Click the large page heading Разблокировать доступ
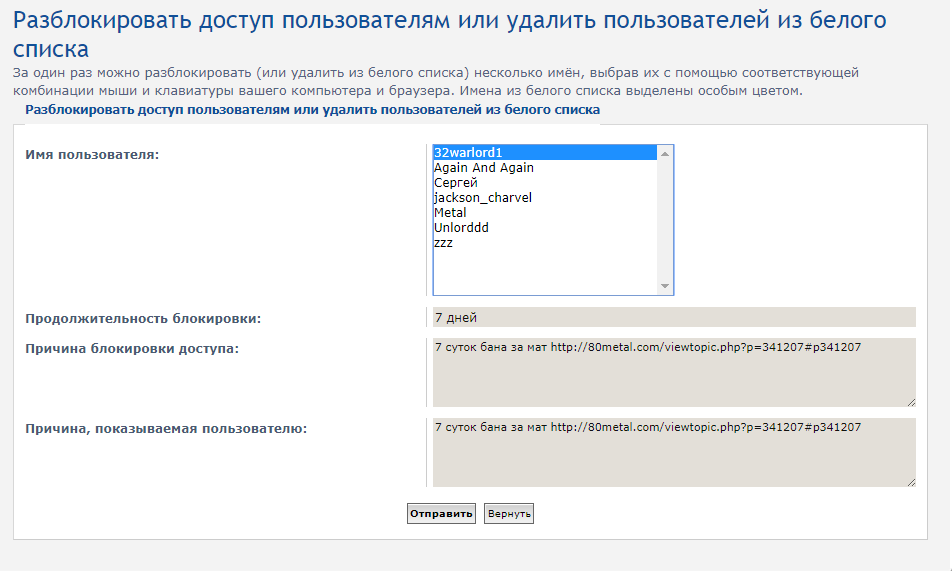 (449, 34)
